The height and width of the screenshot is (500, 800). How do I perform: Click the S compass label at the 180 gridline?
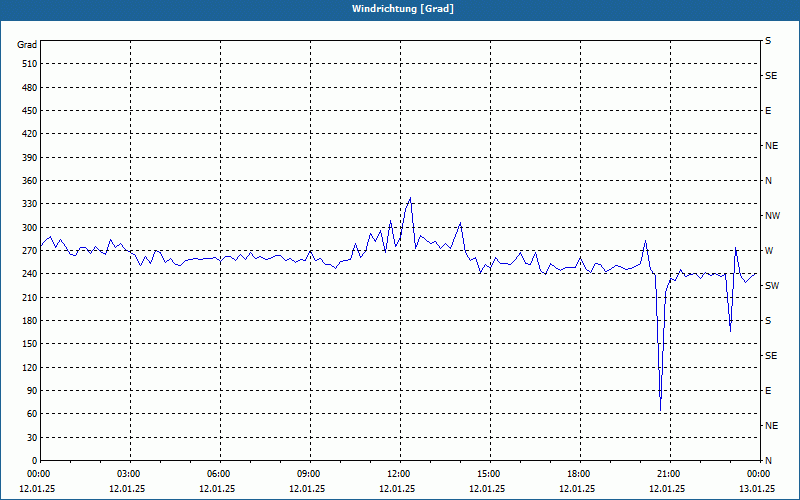tap(768, 321)
